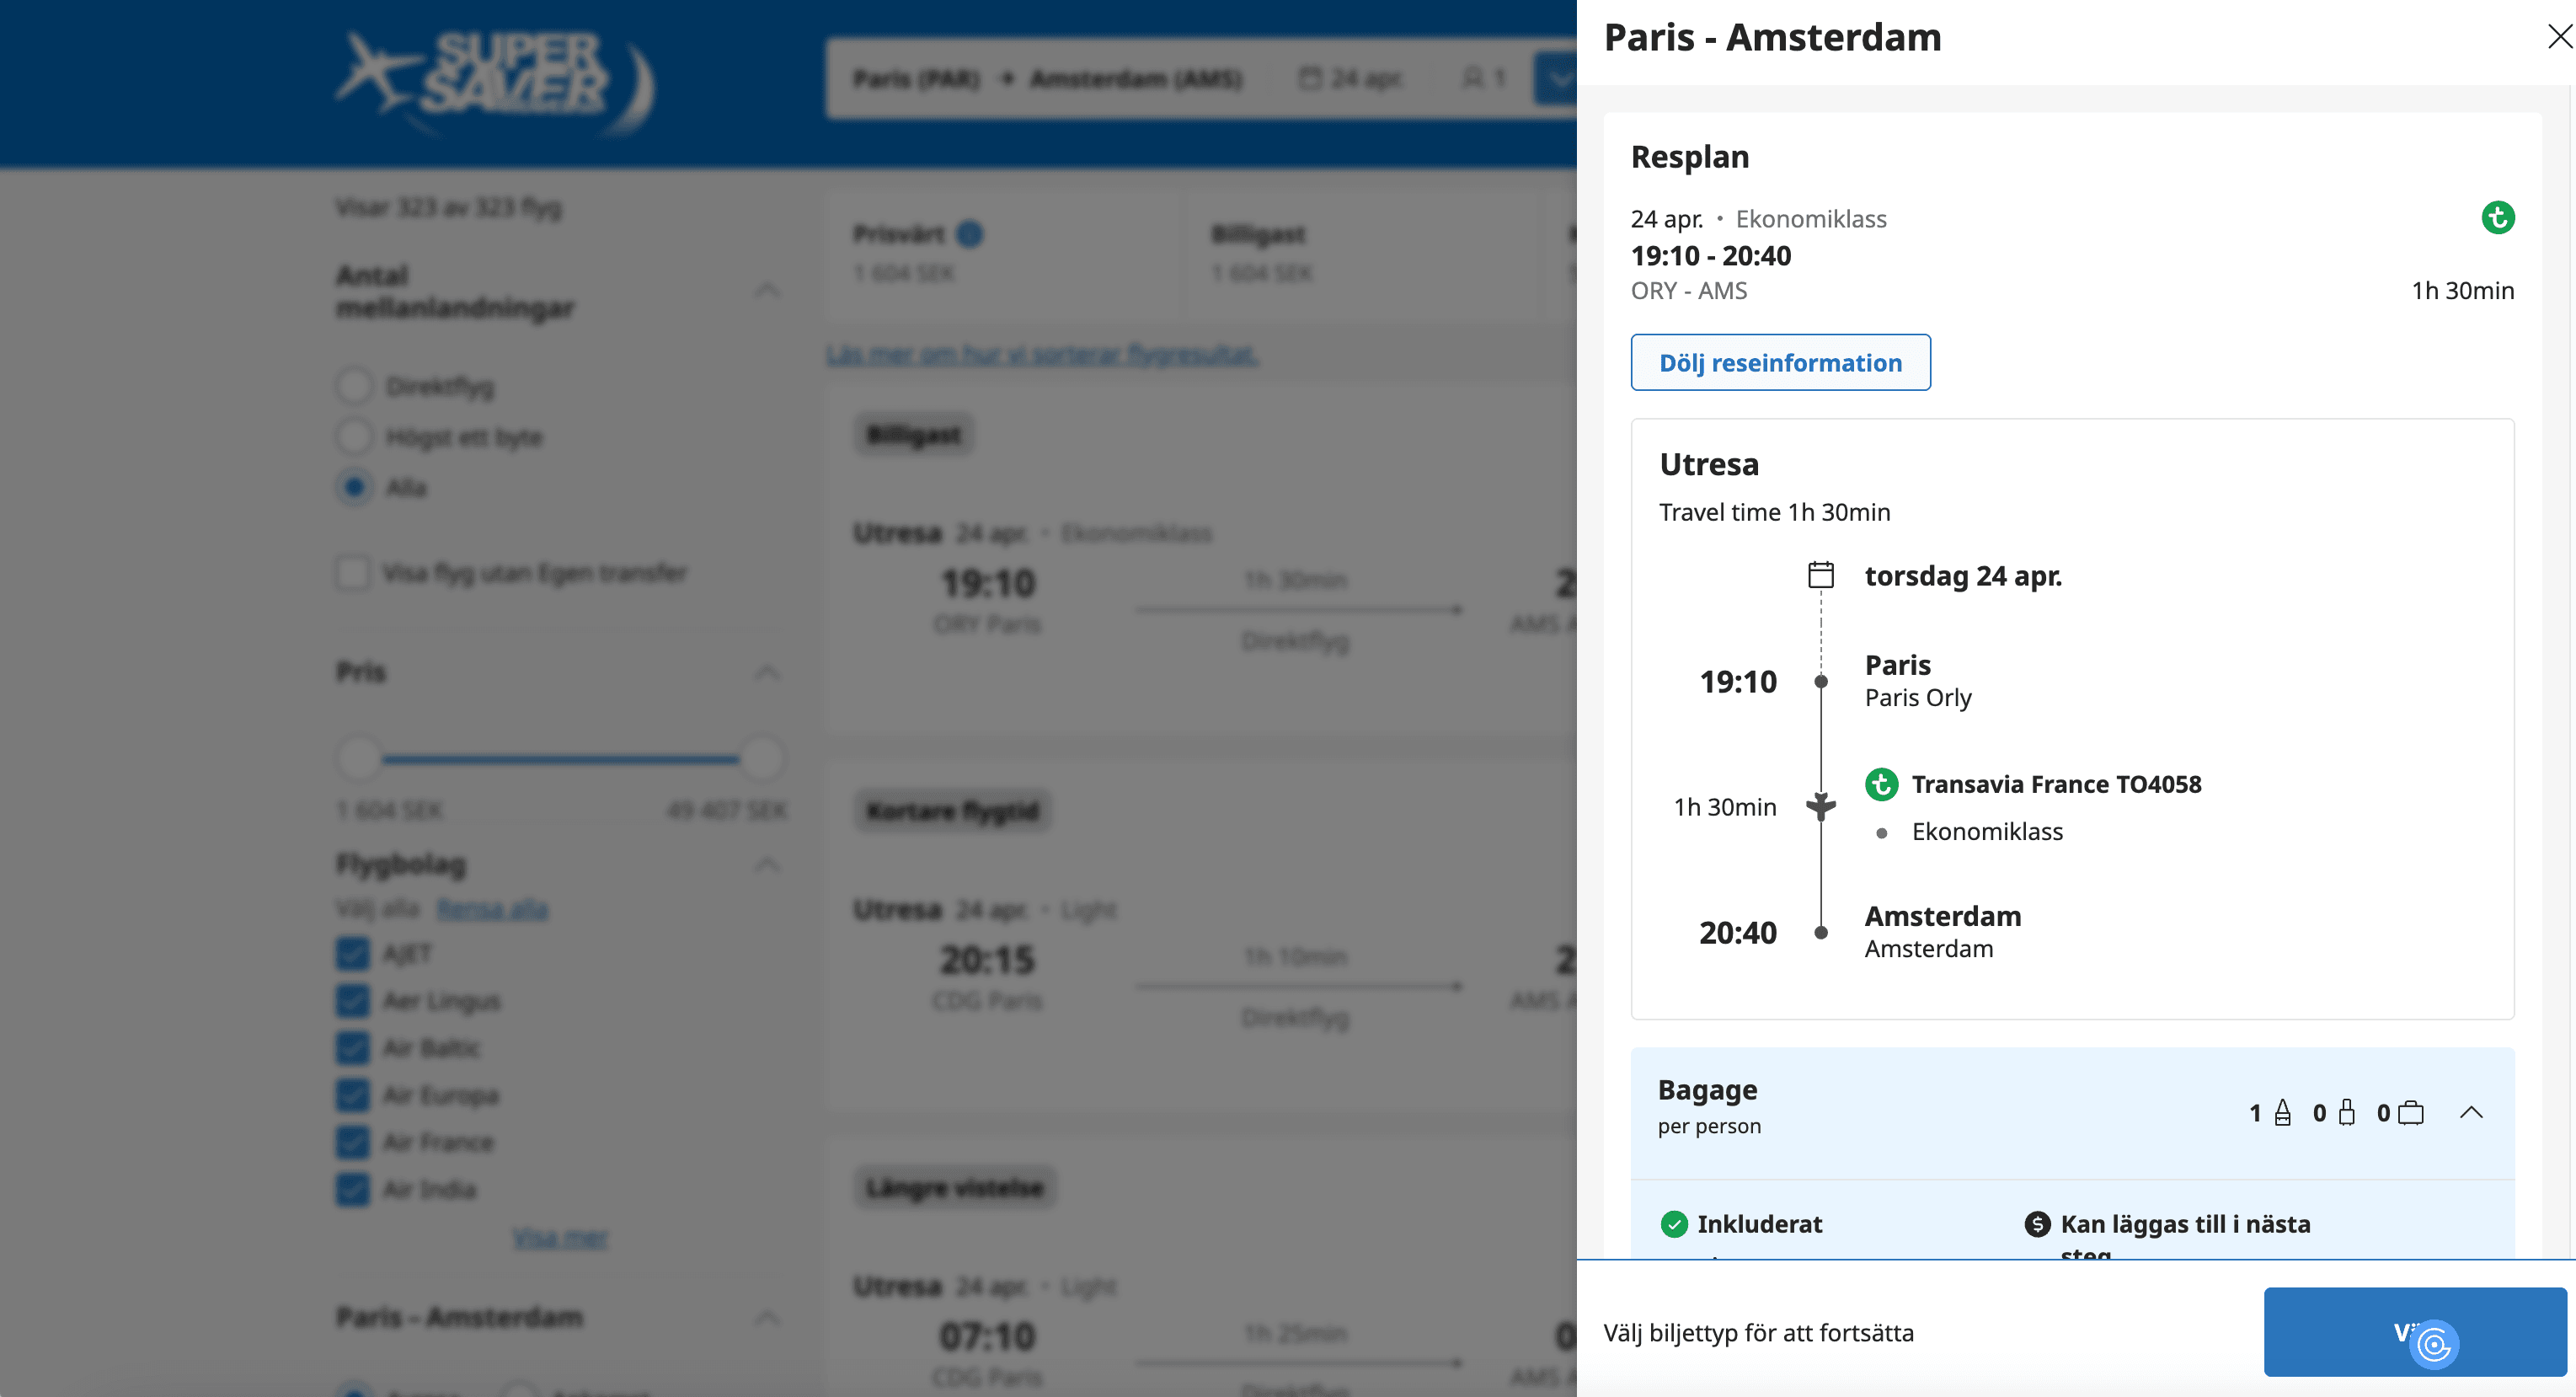
Task: Click the calendar icon beside torsdag 24 apr.
Action: tap(1820, 575)
